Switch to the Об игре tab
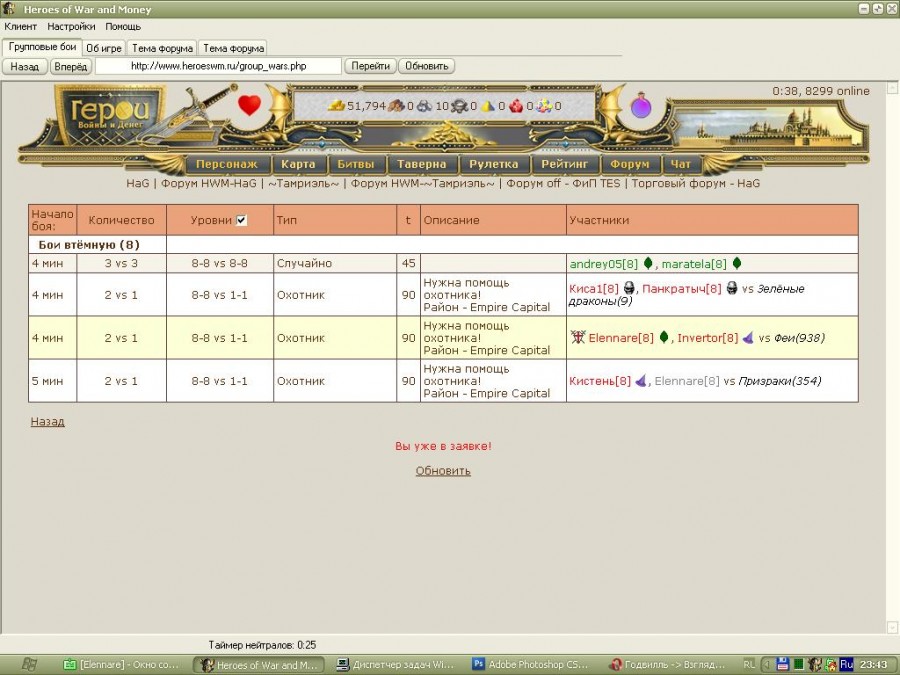 (104, 48)
